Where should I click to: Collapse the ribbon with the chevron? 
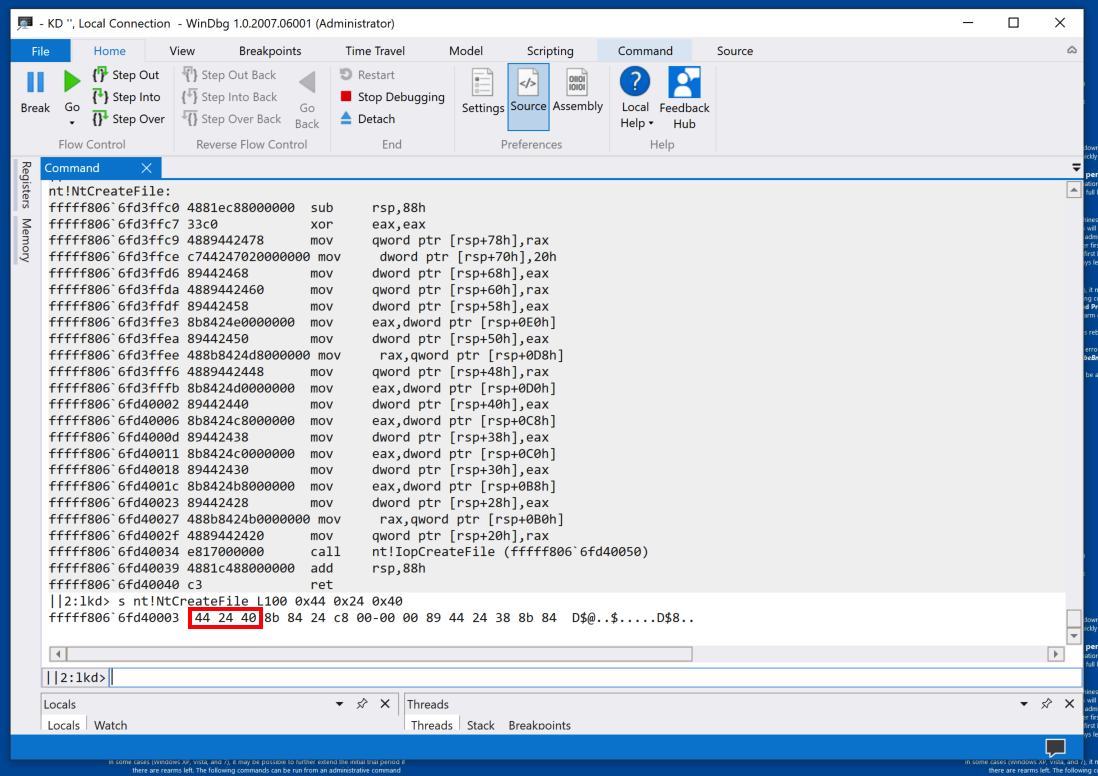(x=1072, y=50)
